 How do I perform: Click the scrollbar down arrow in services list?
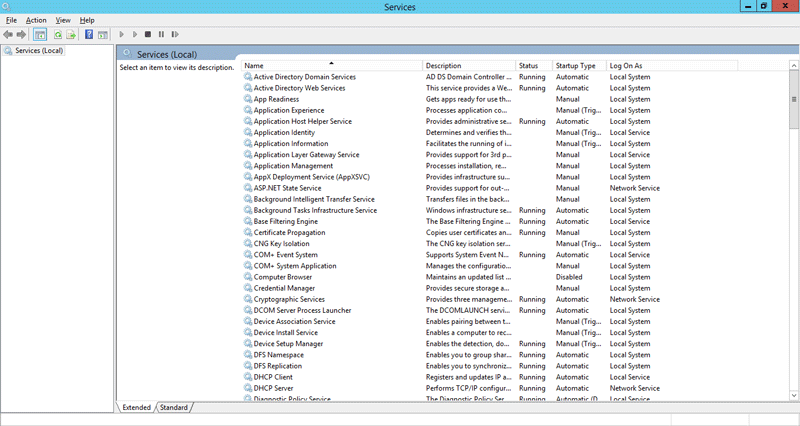(794, 395)
